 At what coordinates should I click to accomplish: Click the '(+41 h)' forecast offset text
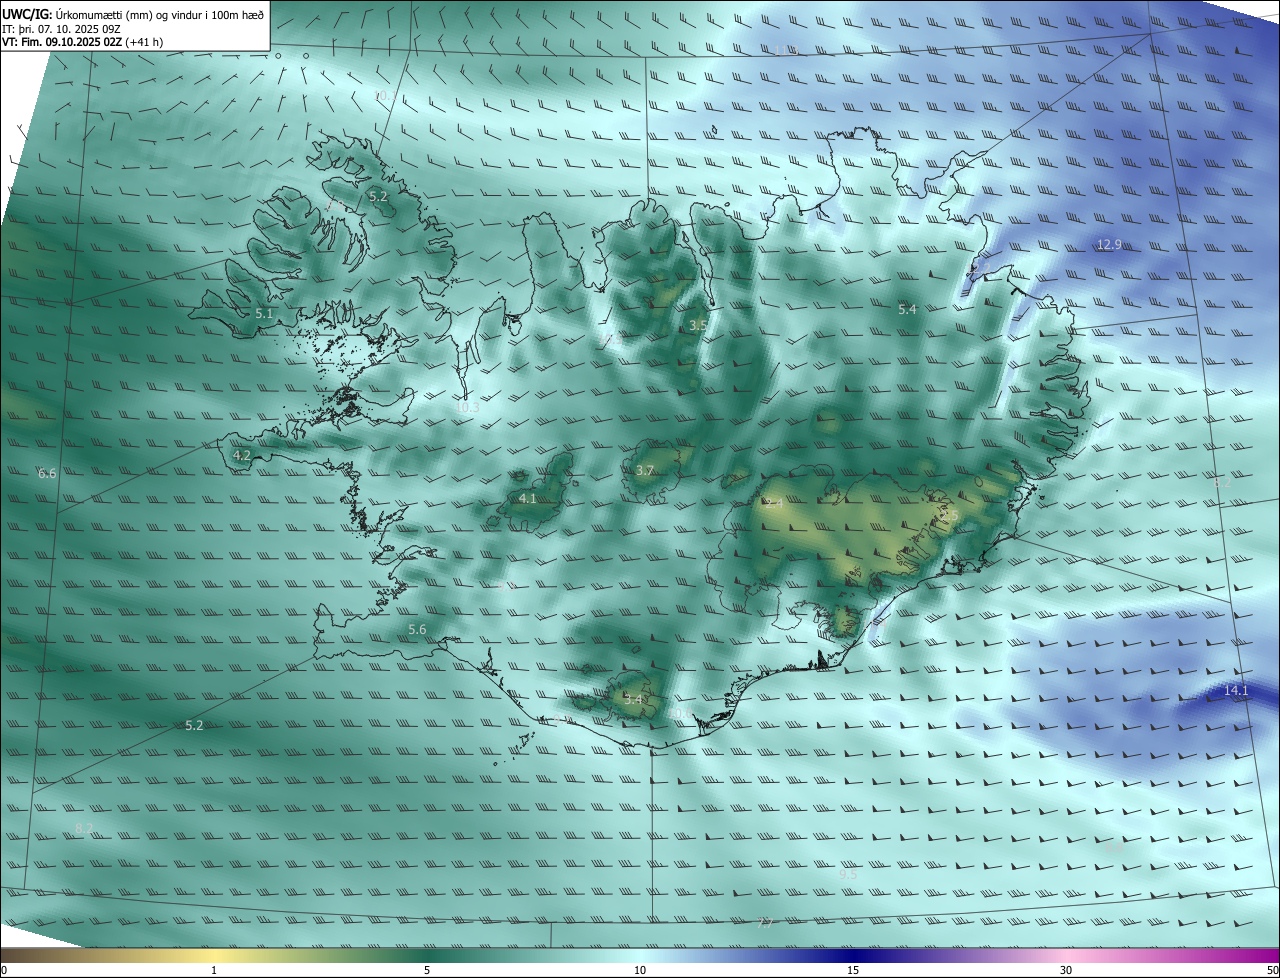[x=145, y=42]
